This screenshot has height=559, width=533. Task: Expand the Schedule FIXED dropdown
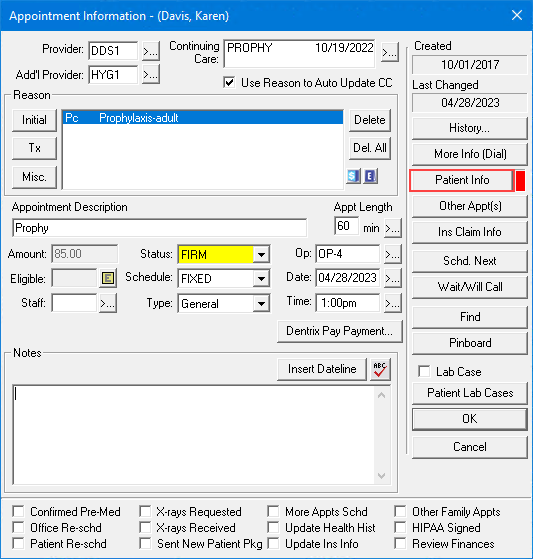click(261, 278)
